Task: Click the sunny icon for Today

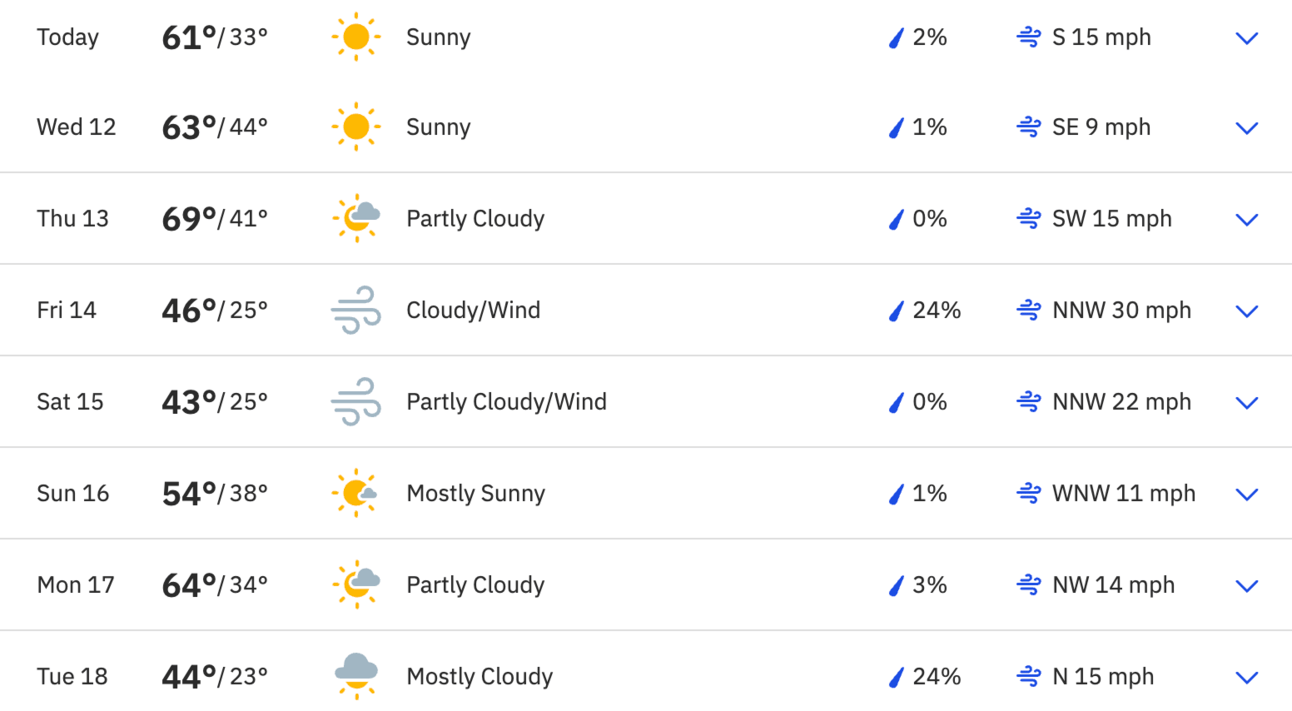Action: (x=356, y=38)
